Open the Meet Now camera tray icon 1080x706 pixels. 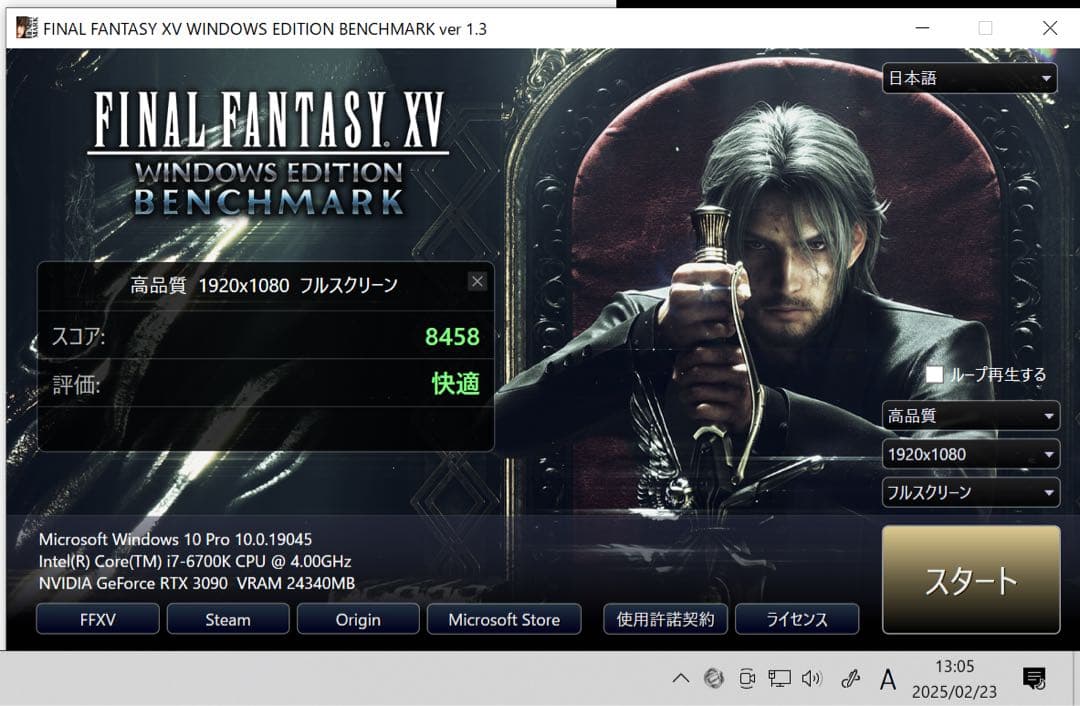pyautogui.click(x=746, y=679)
